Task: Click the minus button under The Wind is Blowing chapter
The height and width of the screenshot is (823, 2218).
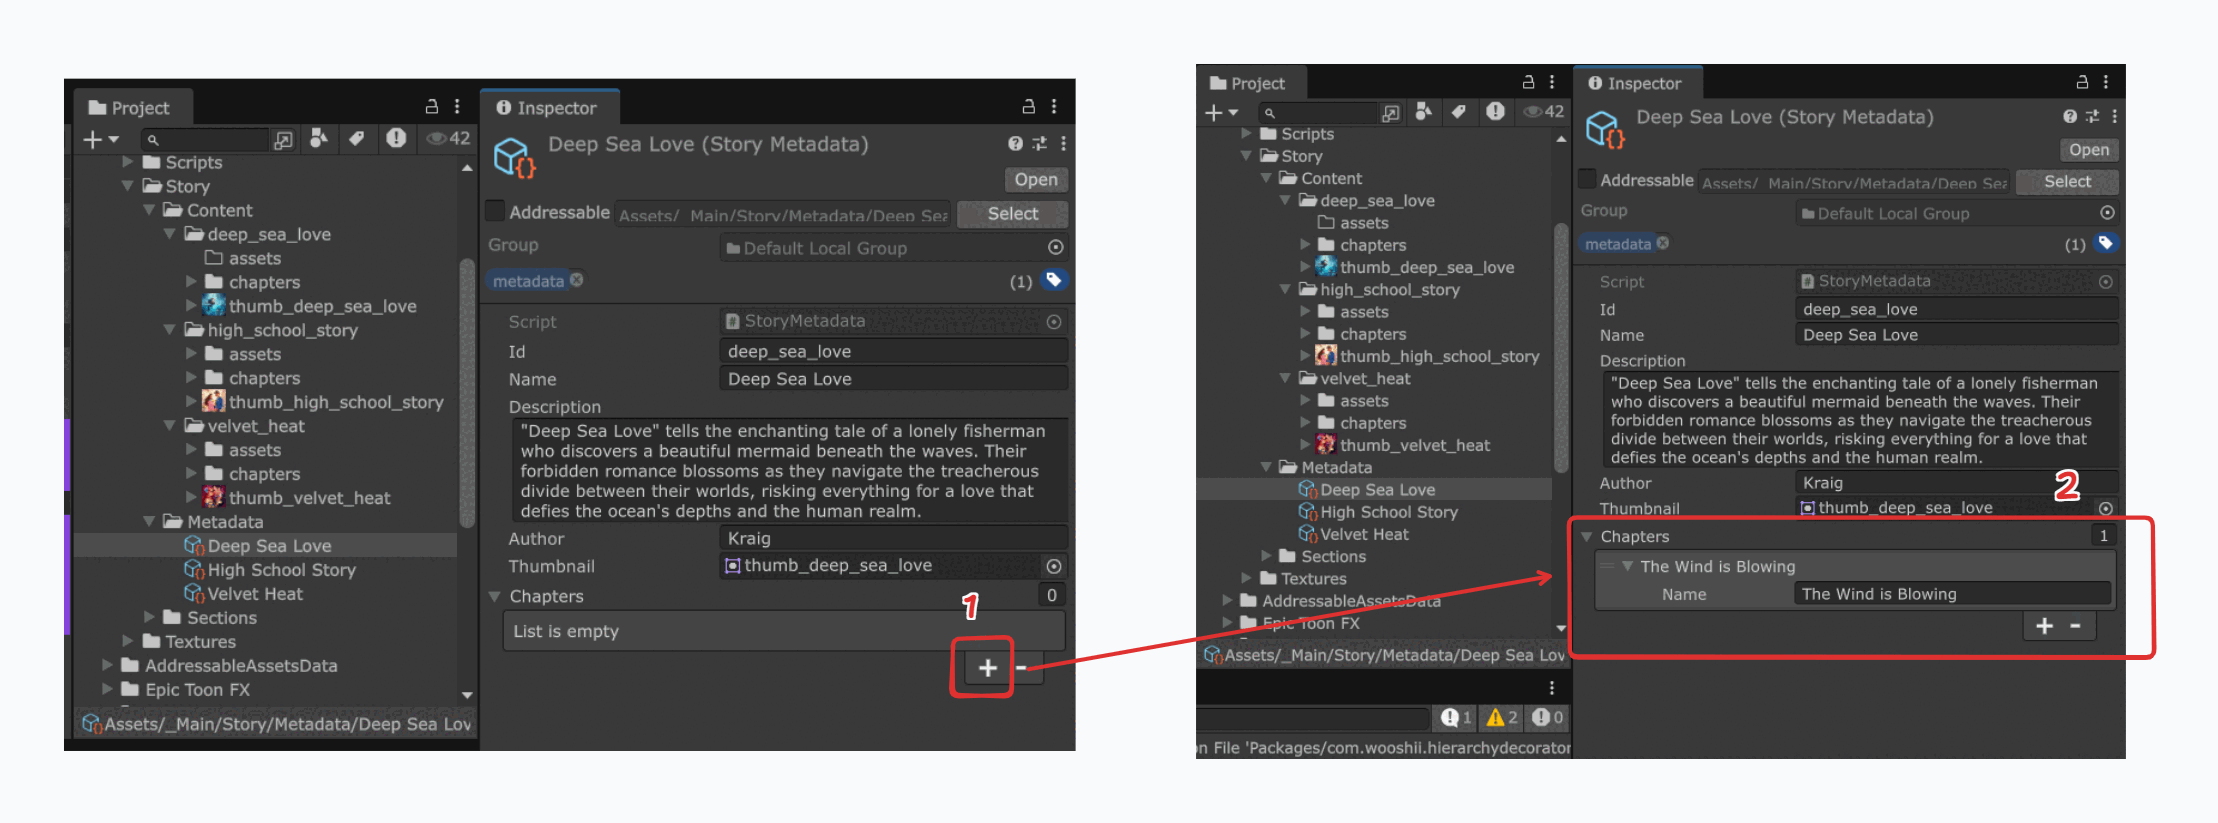Action: [2075, 625]
